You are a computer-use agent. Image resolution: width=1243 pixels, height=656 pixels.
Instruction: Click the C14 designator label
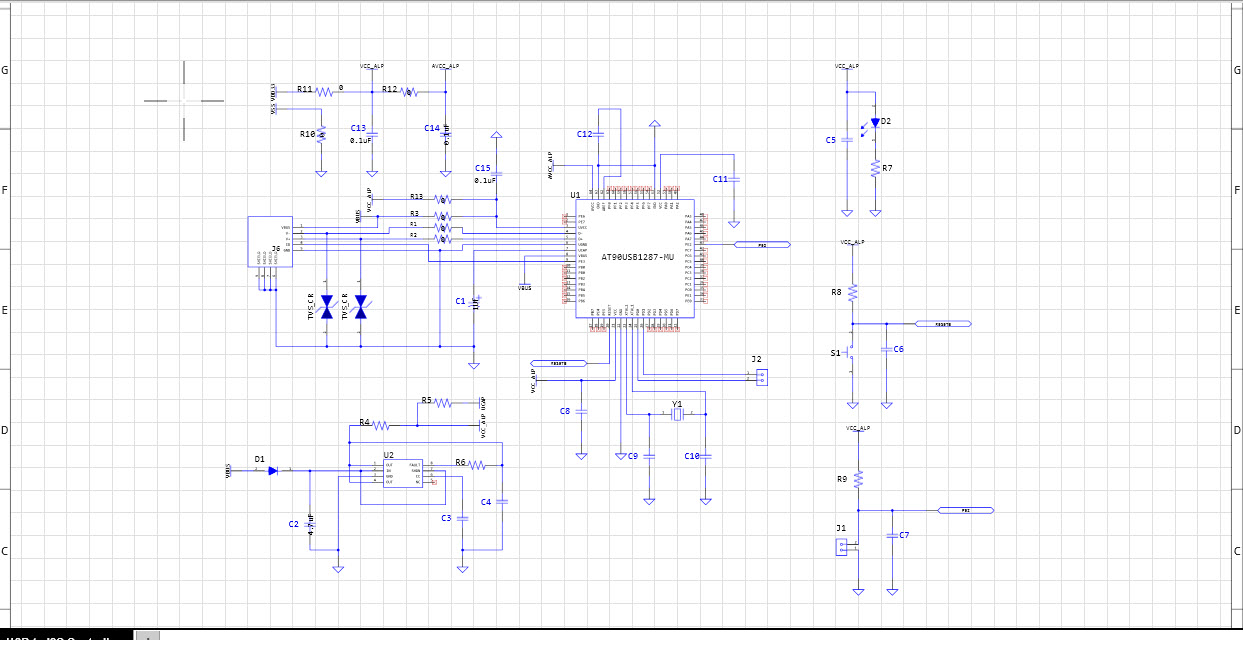tap(431, 128)
